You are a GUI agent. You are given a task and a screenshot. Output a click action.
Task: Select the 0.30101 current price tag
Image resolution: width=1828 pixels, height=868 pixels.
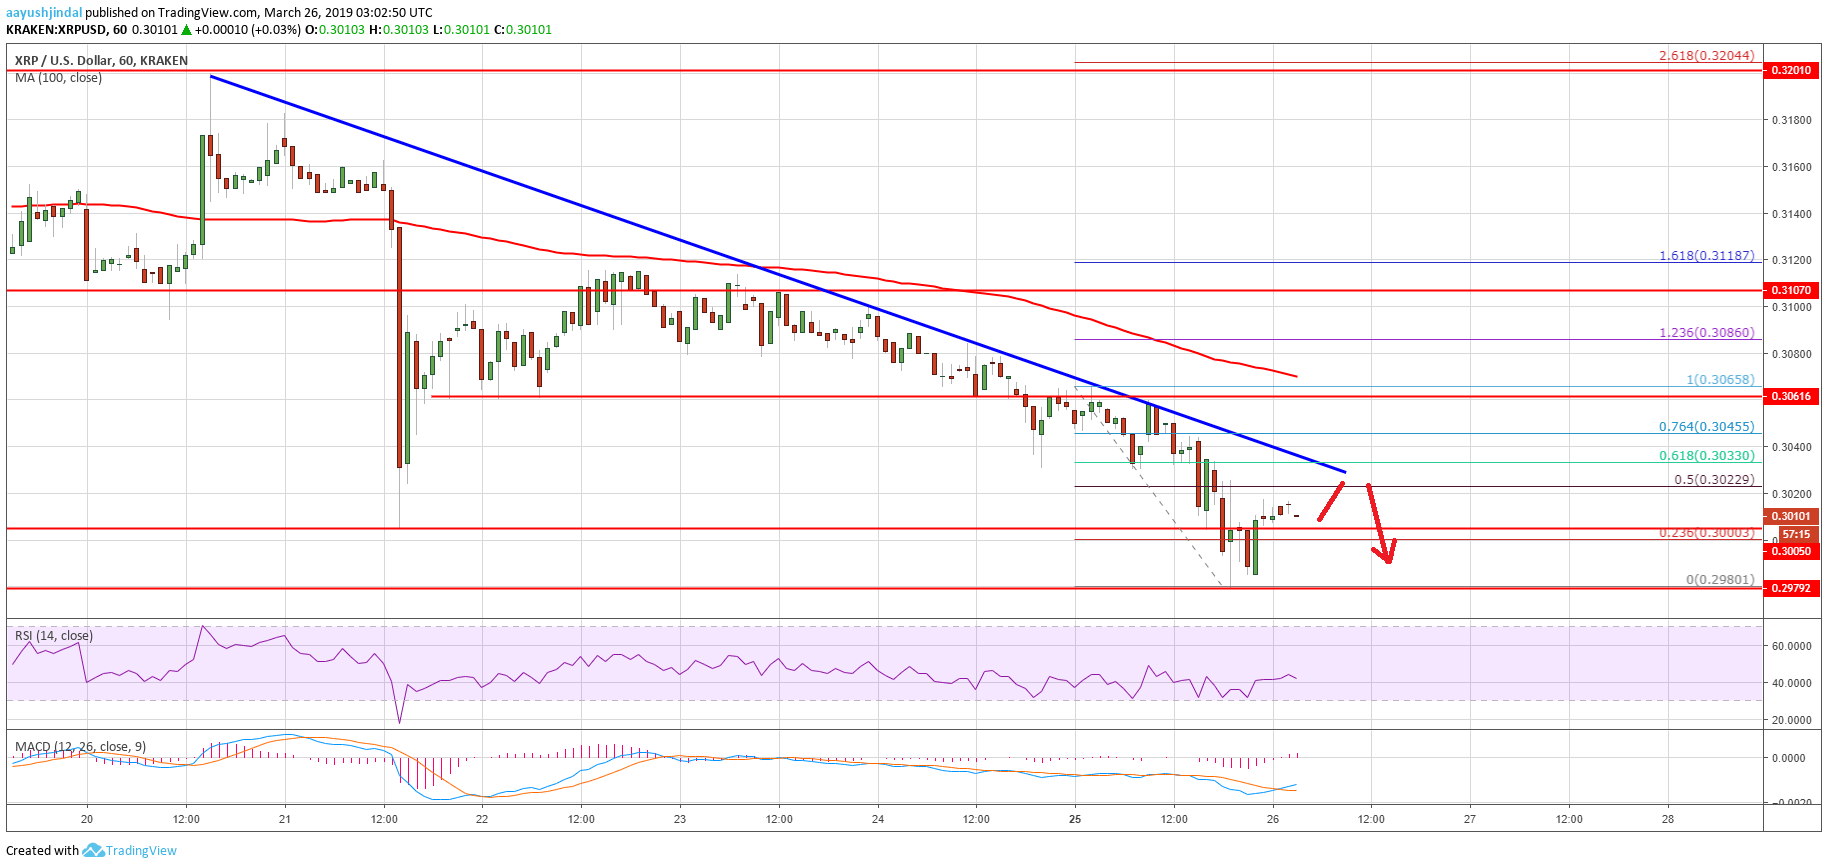[x=1790, y=517]
